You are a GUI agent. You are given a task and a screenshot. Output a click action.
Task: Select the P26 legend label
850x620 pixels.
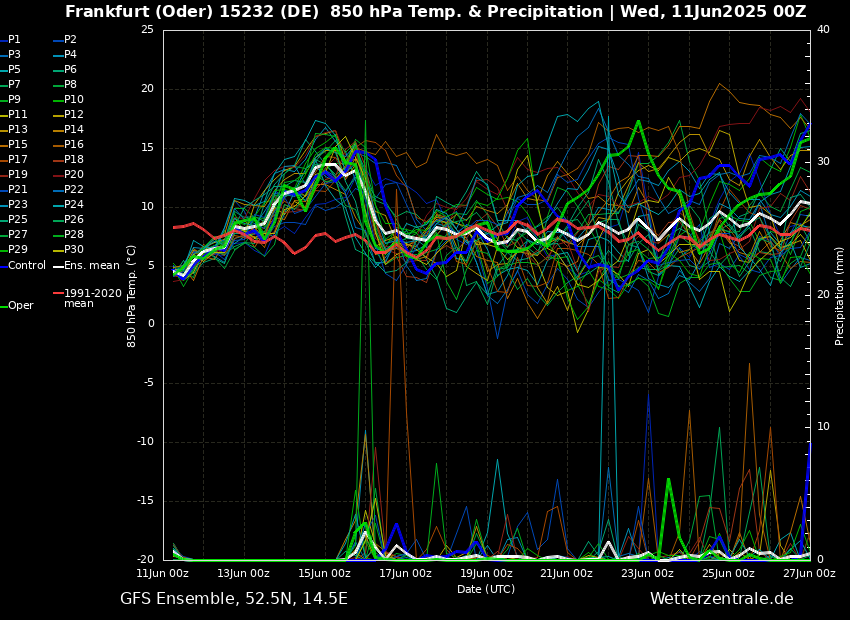tap(68, 219)
